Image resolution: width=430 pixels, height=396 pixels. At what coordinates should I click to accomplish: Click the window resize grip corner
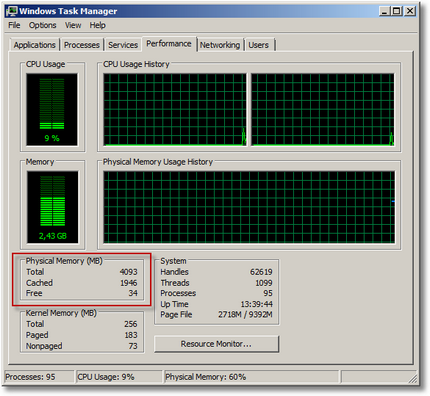pos(413,378)
